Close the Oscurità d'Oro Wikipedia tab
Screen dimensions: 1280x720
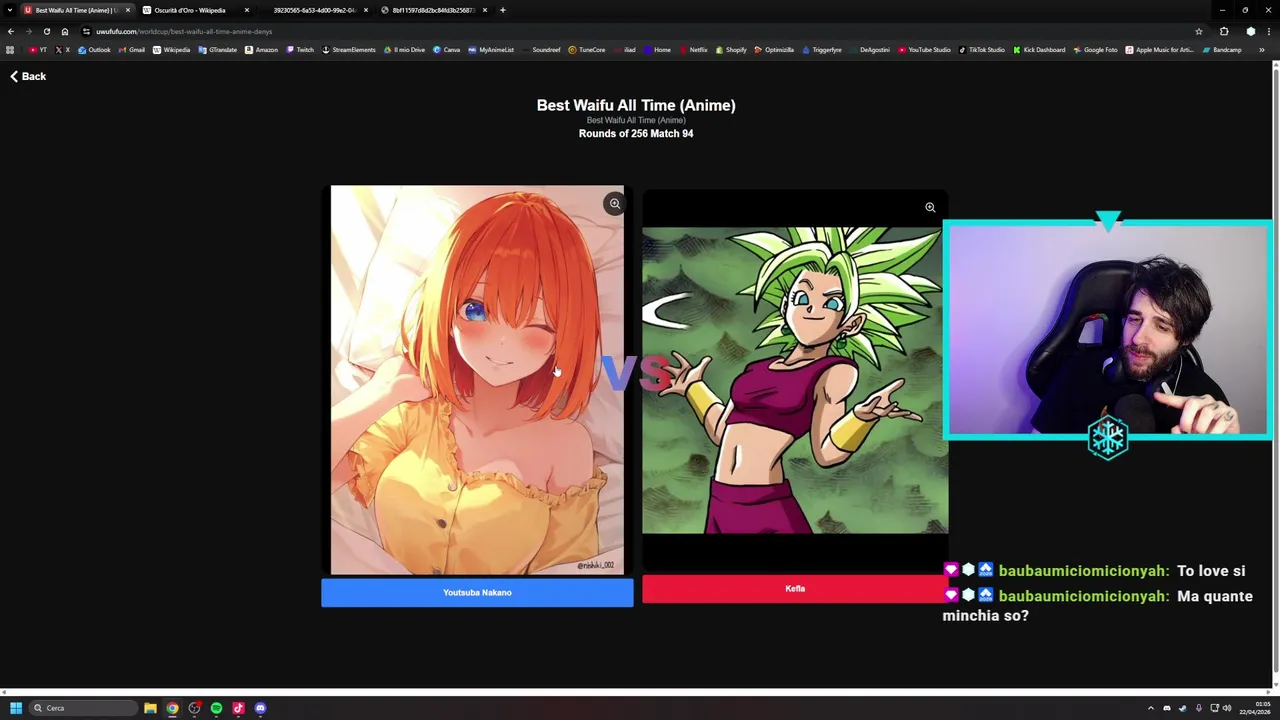tap(246, 10)
